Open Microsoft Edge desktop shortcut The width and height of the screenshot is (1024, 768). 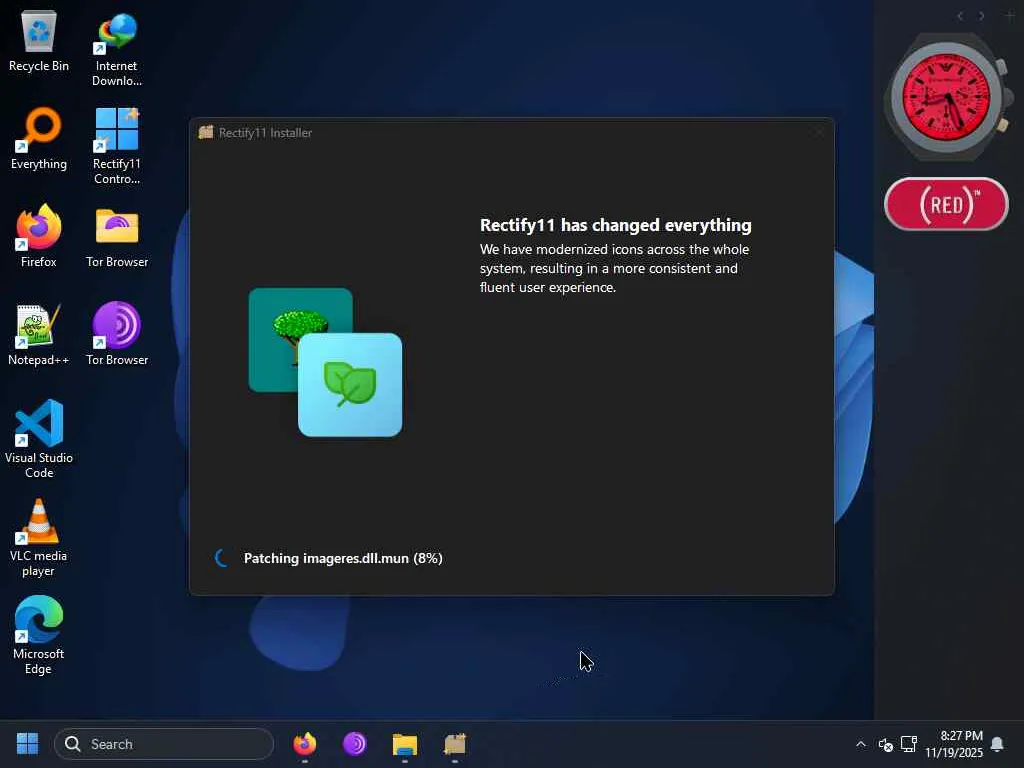point(39,635)
